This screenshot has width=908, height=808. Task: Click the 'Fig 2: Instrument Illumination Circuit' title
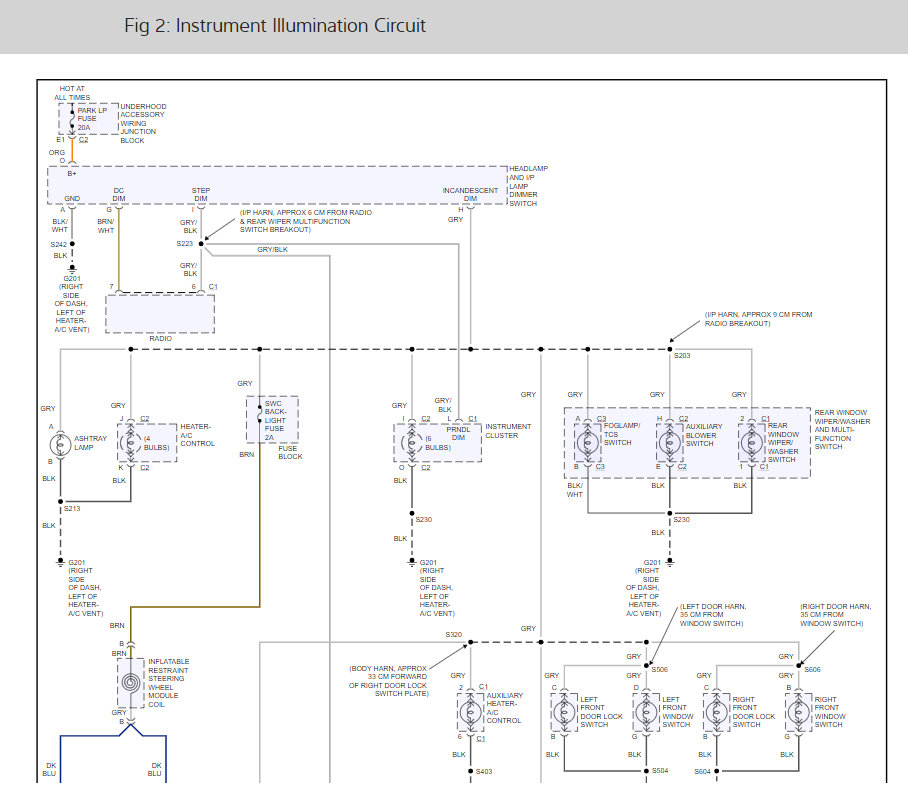point(275,26)
